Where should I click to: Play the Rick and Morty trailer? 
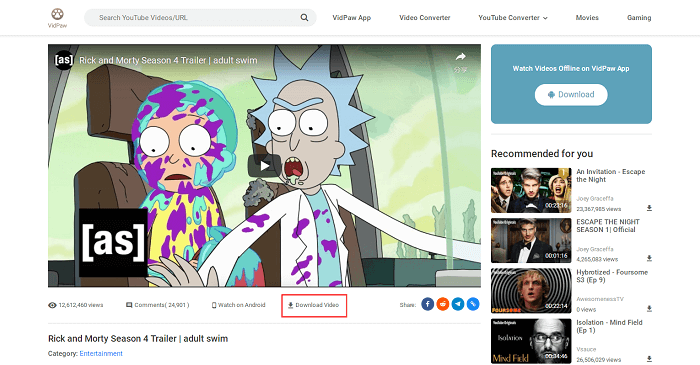click(264, 166)
